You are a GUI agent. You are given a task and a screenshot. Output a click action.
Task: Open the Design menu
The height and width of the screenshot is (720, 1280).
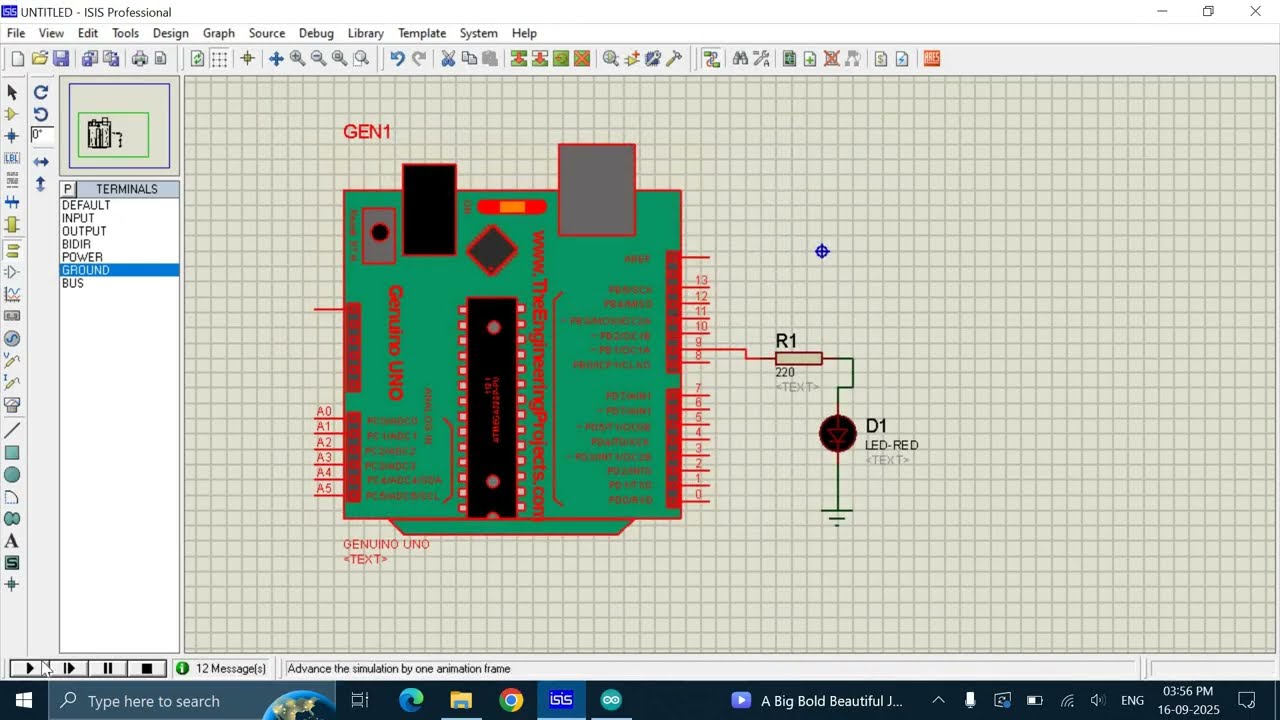pos(170,33)
